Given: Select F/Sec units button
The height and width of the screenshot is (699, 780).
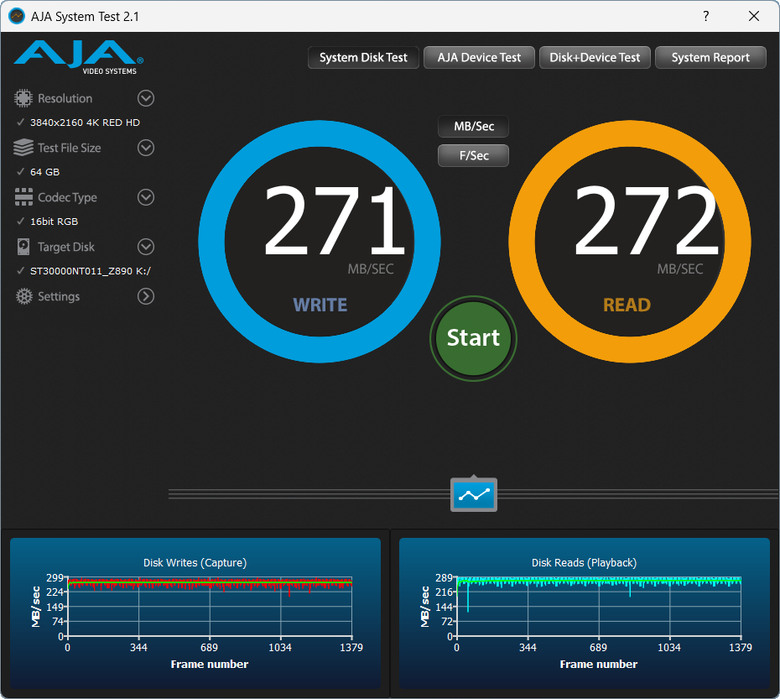Looking at the screenshot, I should point(474,155).
